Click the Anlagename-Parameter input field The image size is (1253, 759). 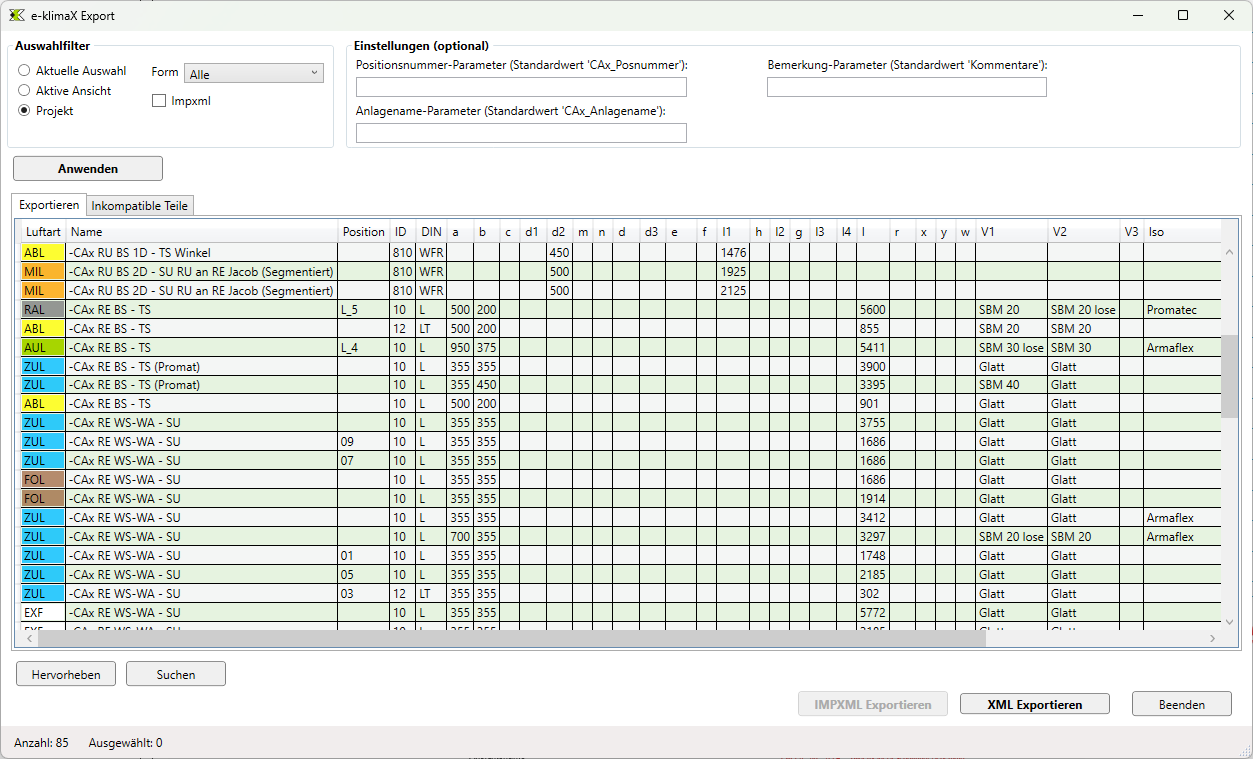tap(521, 133)
